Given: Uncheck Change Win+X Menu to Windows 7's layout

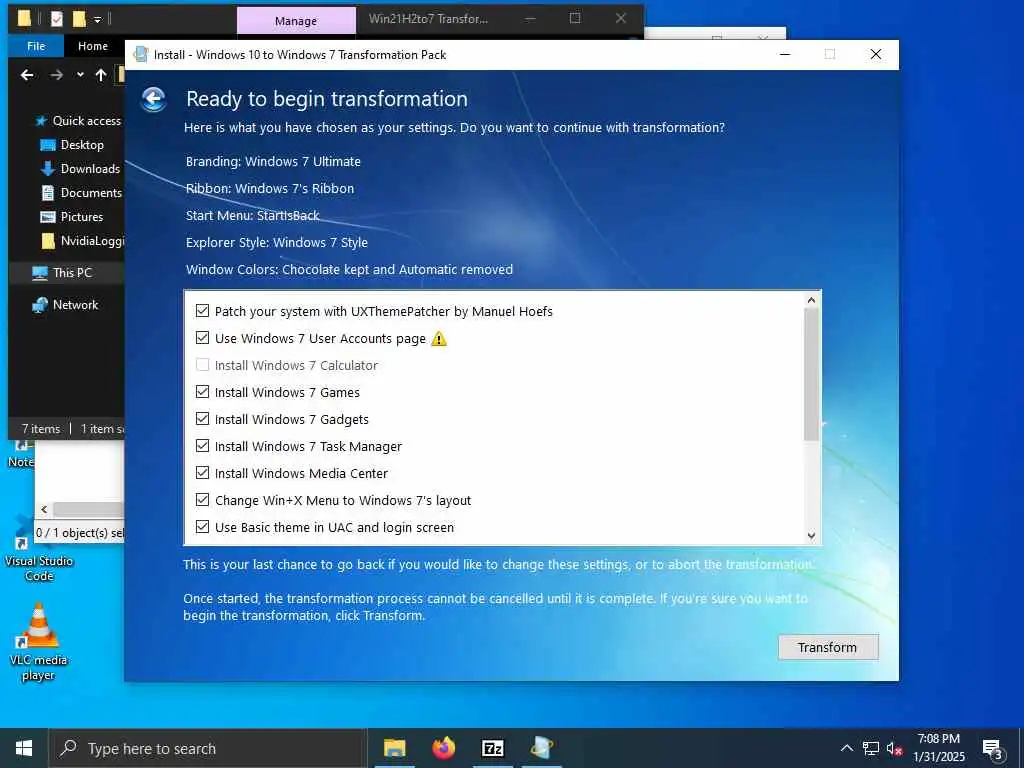Looking at the screenshot, I should (x=202, y=500).
